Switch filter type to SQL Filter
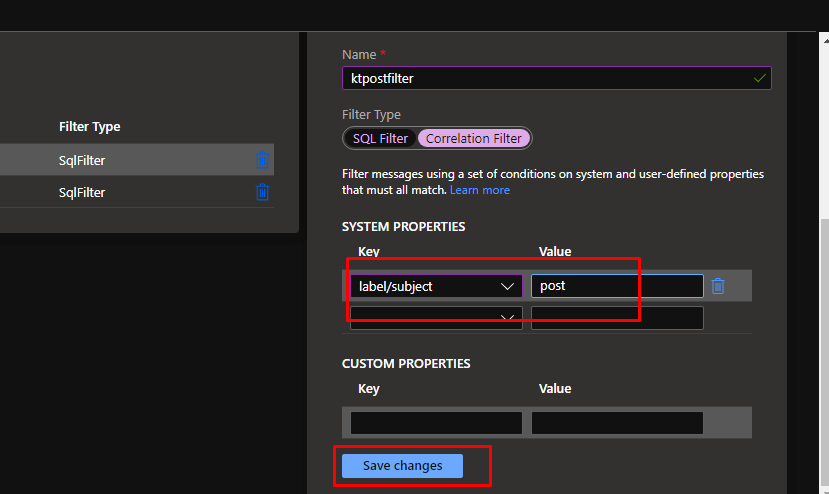This screenshot has height=494, width=829. pyautogui.click(x=380, y=138)
